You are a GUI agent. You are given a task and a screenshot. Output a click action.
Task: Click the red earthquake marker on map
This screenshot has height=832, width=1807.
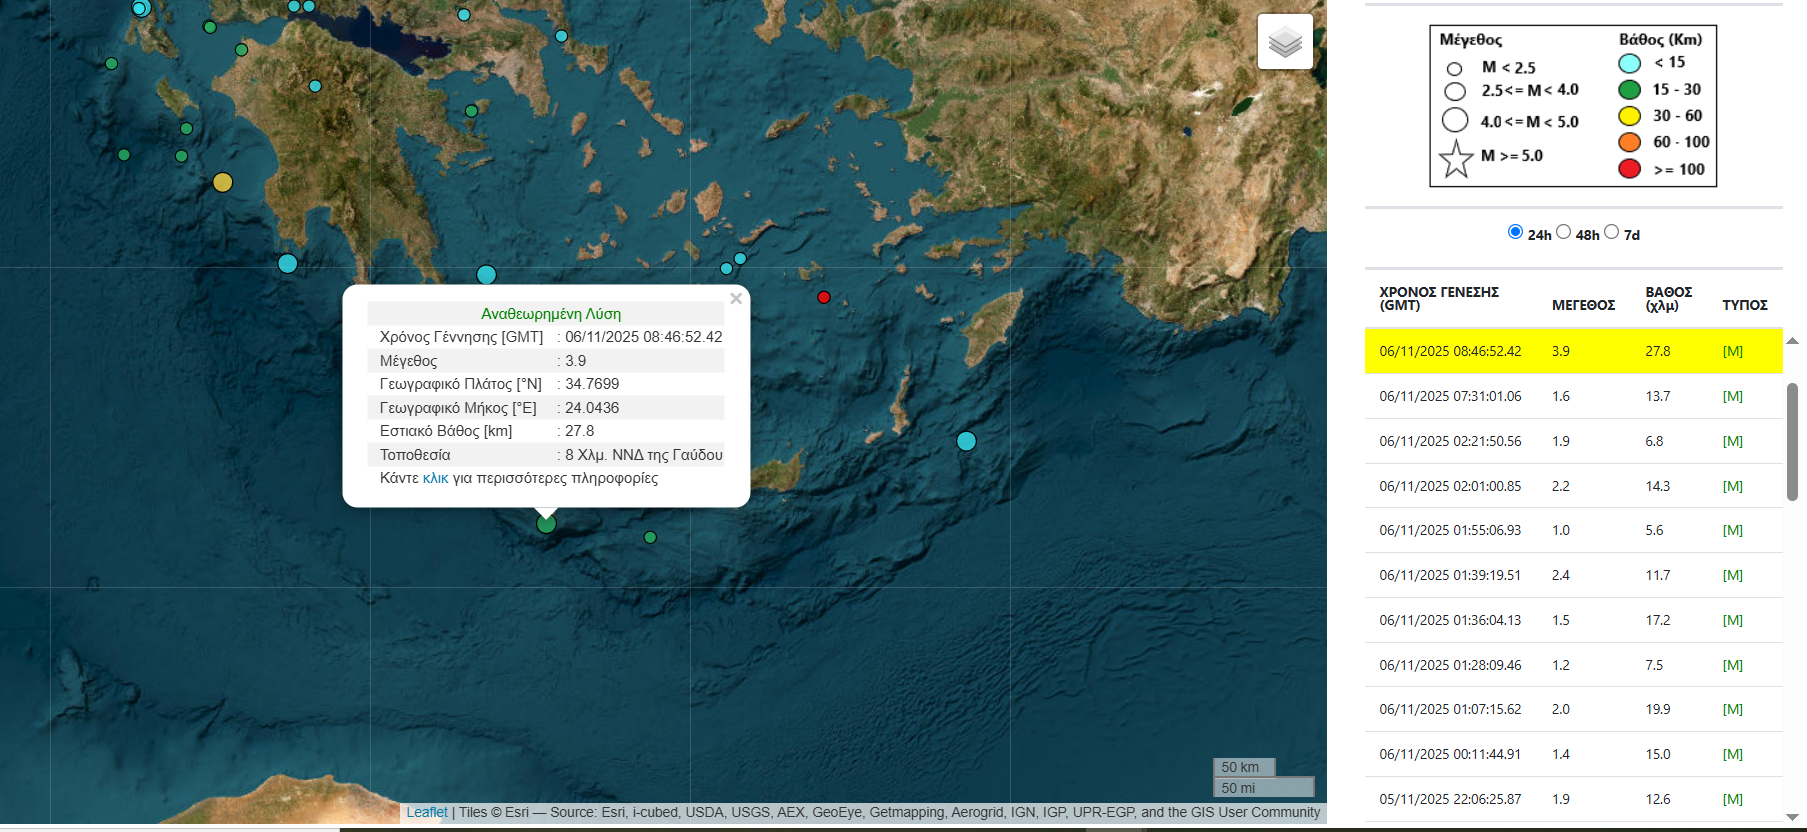[x=824, y=297]
